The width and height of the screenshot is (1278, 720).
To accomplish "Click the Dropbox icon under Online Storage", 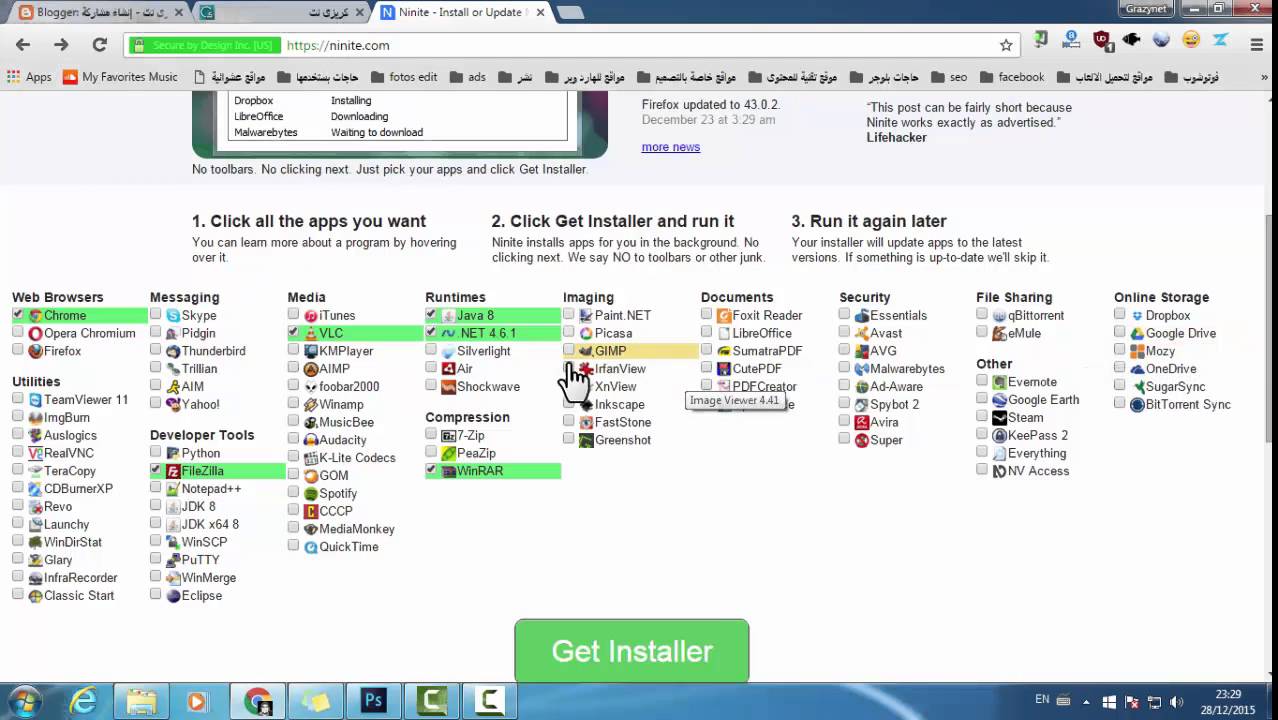I will (x=1137, y=315).
